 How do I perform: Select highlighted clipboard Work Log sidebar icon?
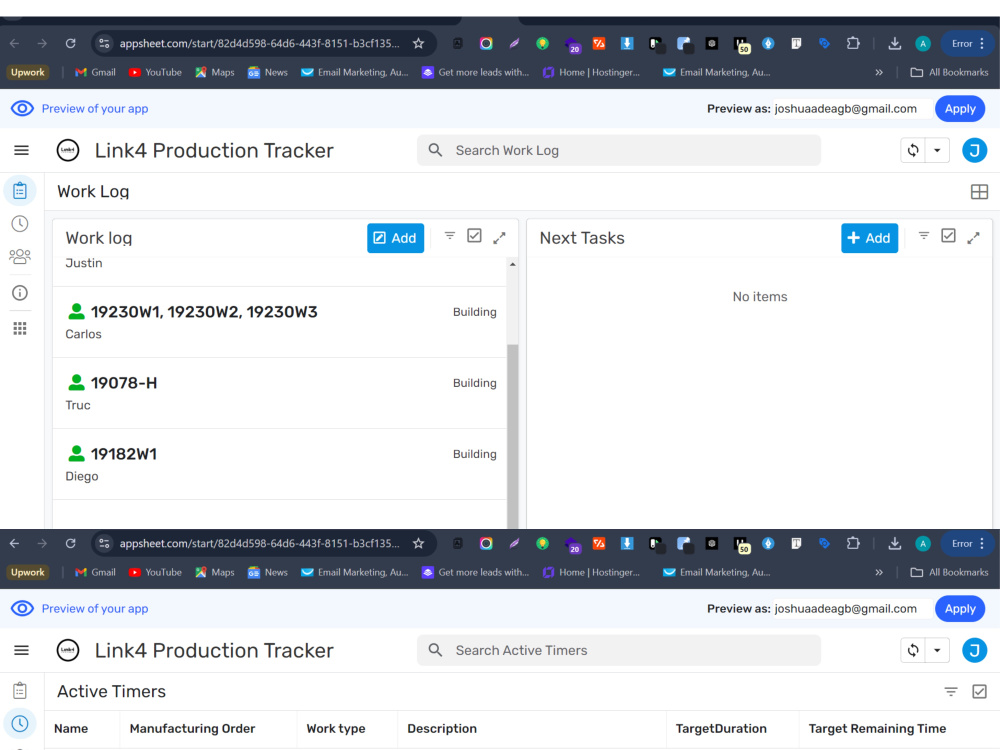tap(20, 191)
